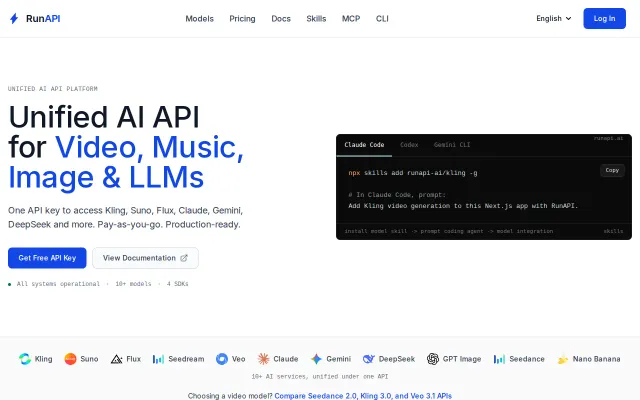Click the GPT Image service label

[462, 359]
